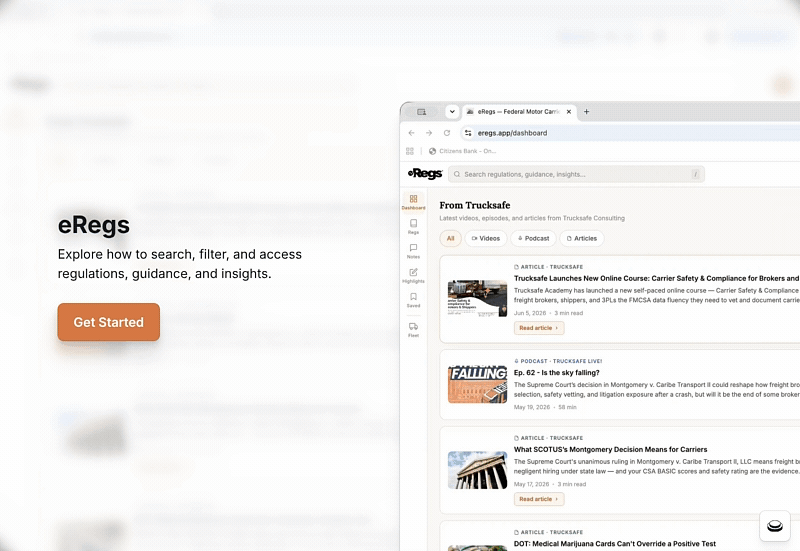Open the Highlights sidebar icon
Screen dimensions: 800x551
[x=413, y=275]
